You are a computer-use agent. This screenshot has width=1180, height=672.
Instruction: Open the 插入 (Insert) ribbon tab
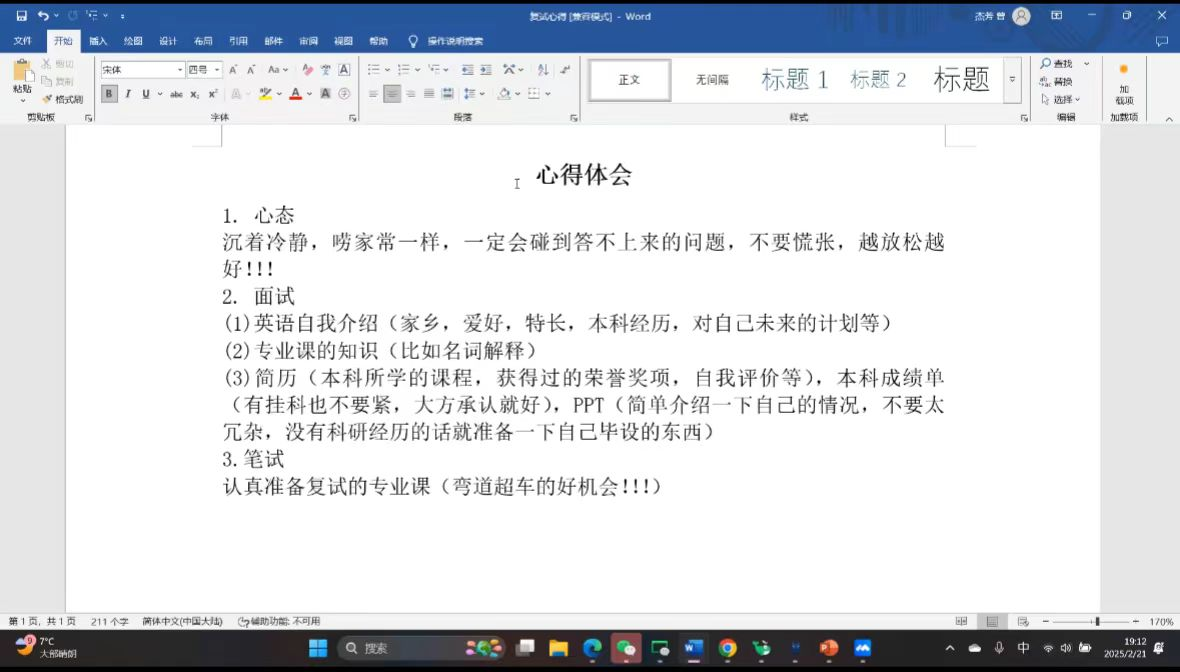98,41
